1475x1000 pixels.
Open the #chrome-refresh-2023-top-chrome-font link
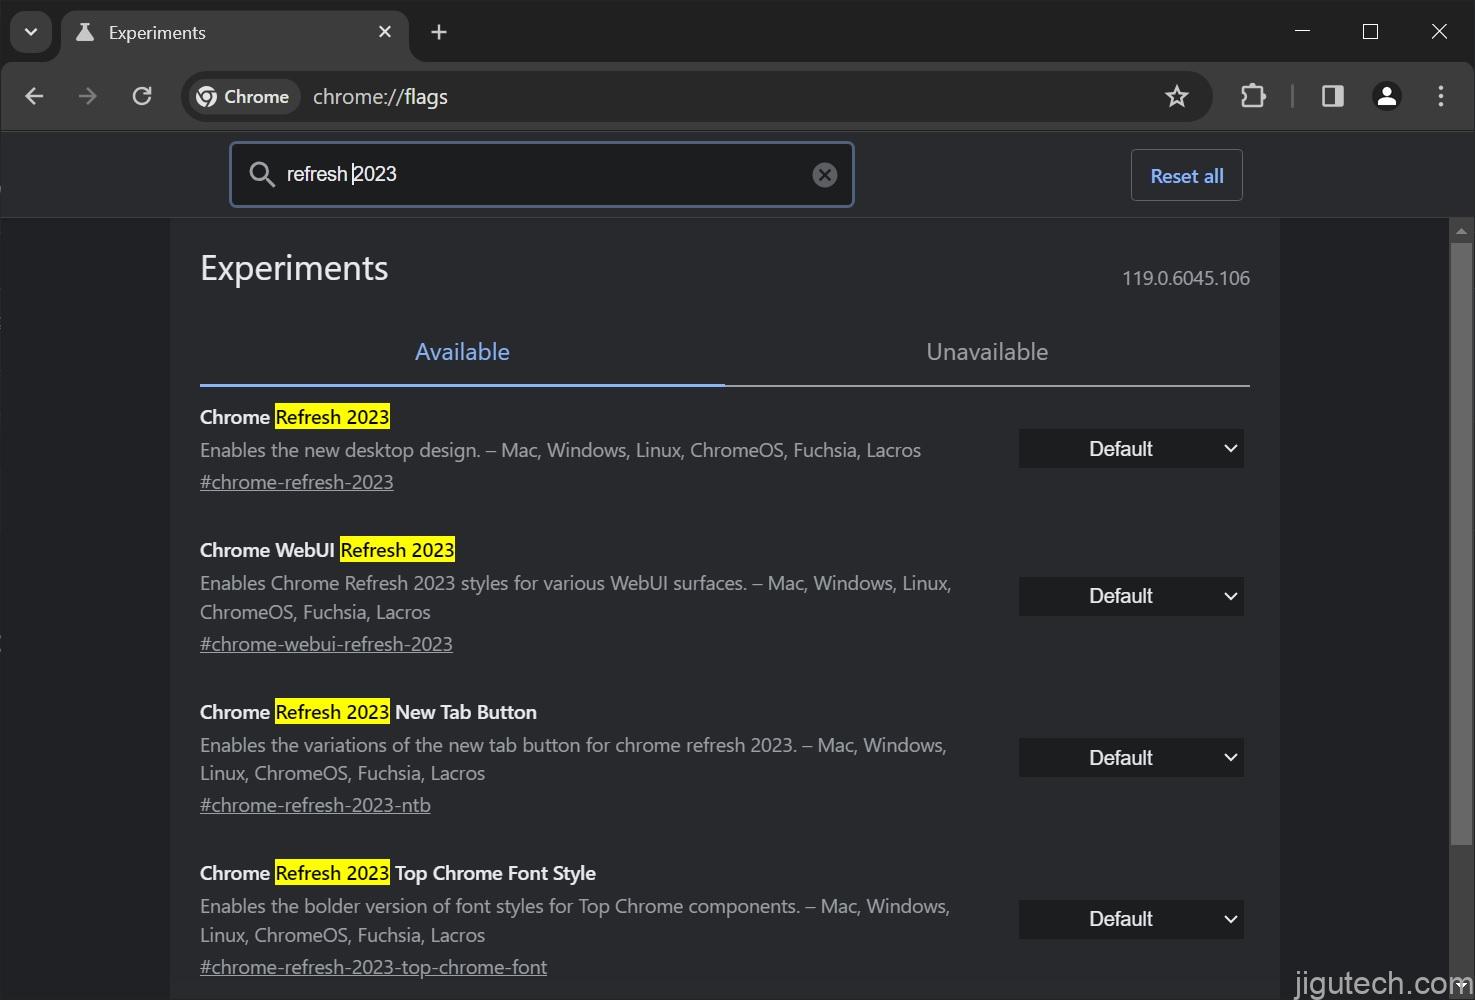click(373, 967)
